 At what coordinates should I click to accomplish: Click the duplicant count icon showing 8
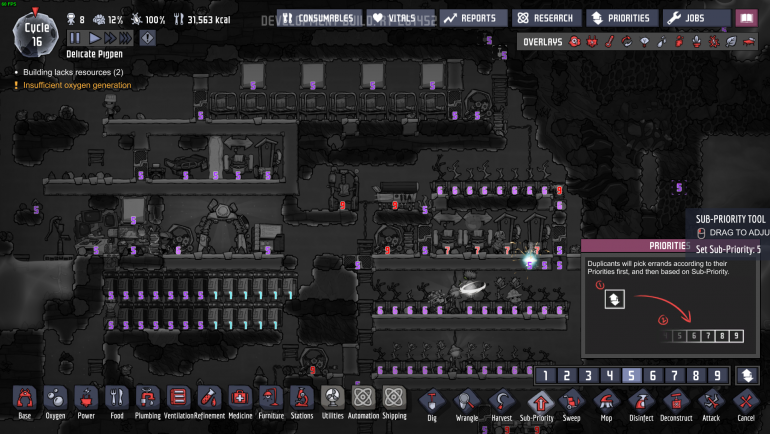[71, 20]
